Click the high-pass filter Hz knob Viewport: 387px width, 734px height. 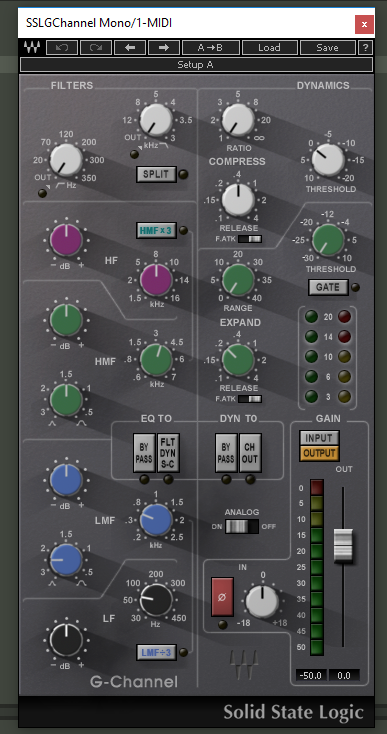click(x=66, y=160)
